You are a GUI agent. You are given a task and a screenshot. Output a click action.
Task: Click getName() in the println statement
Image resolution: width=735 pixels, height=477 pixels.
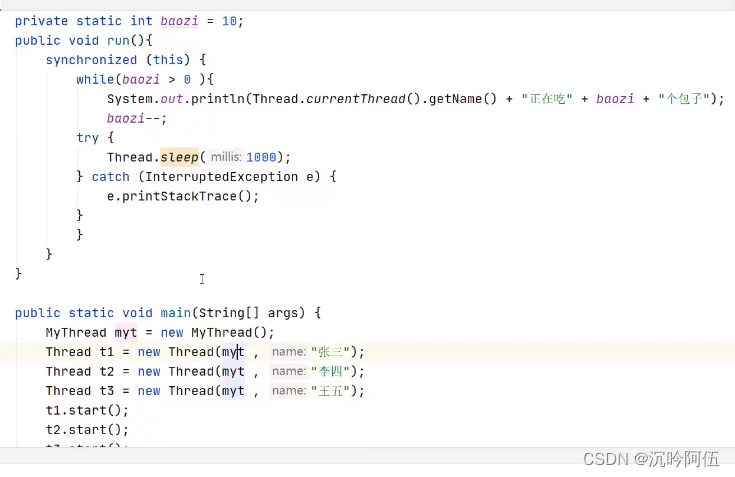462,99
